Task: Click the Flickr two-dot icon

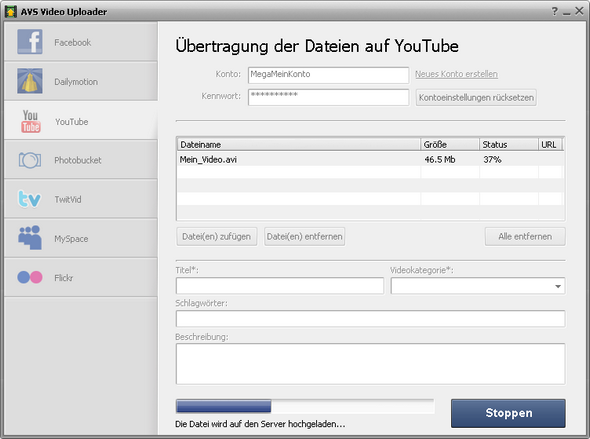Action: click(x=30, y=277)
